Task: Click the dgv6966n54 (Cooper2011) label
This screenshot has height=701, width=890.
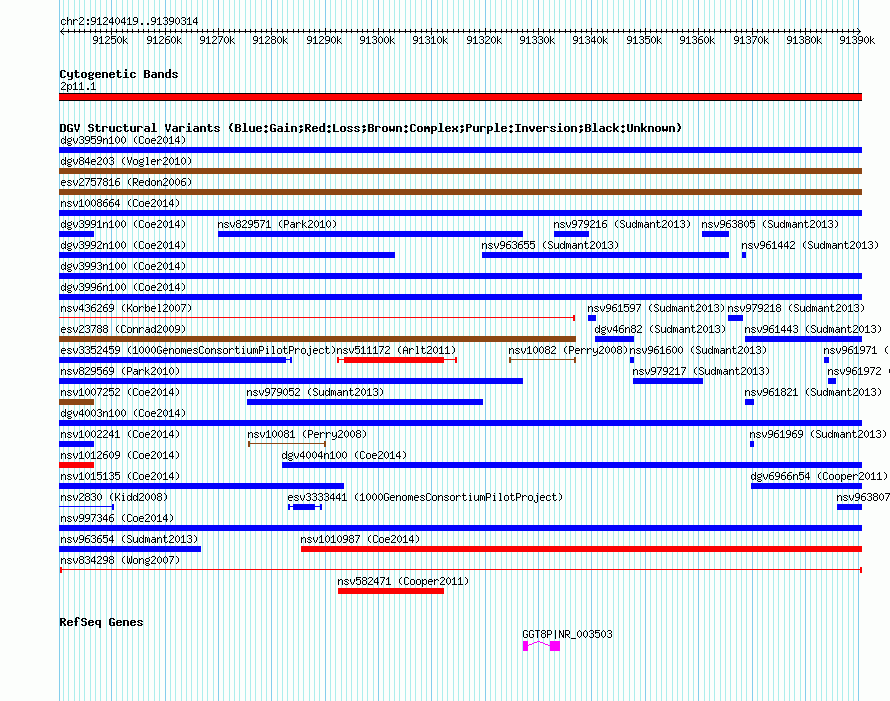Action: [819, 476]
